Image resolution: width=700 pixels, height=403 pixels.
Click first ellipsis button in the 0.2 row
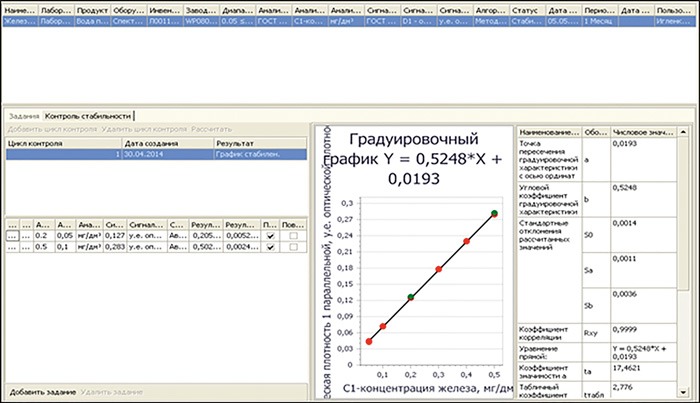point(10,237)
